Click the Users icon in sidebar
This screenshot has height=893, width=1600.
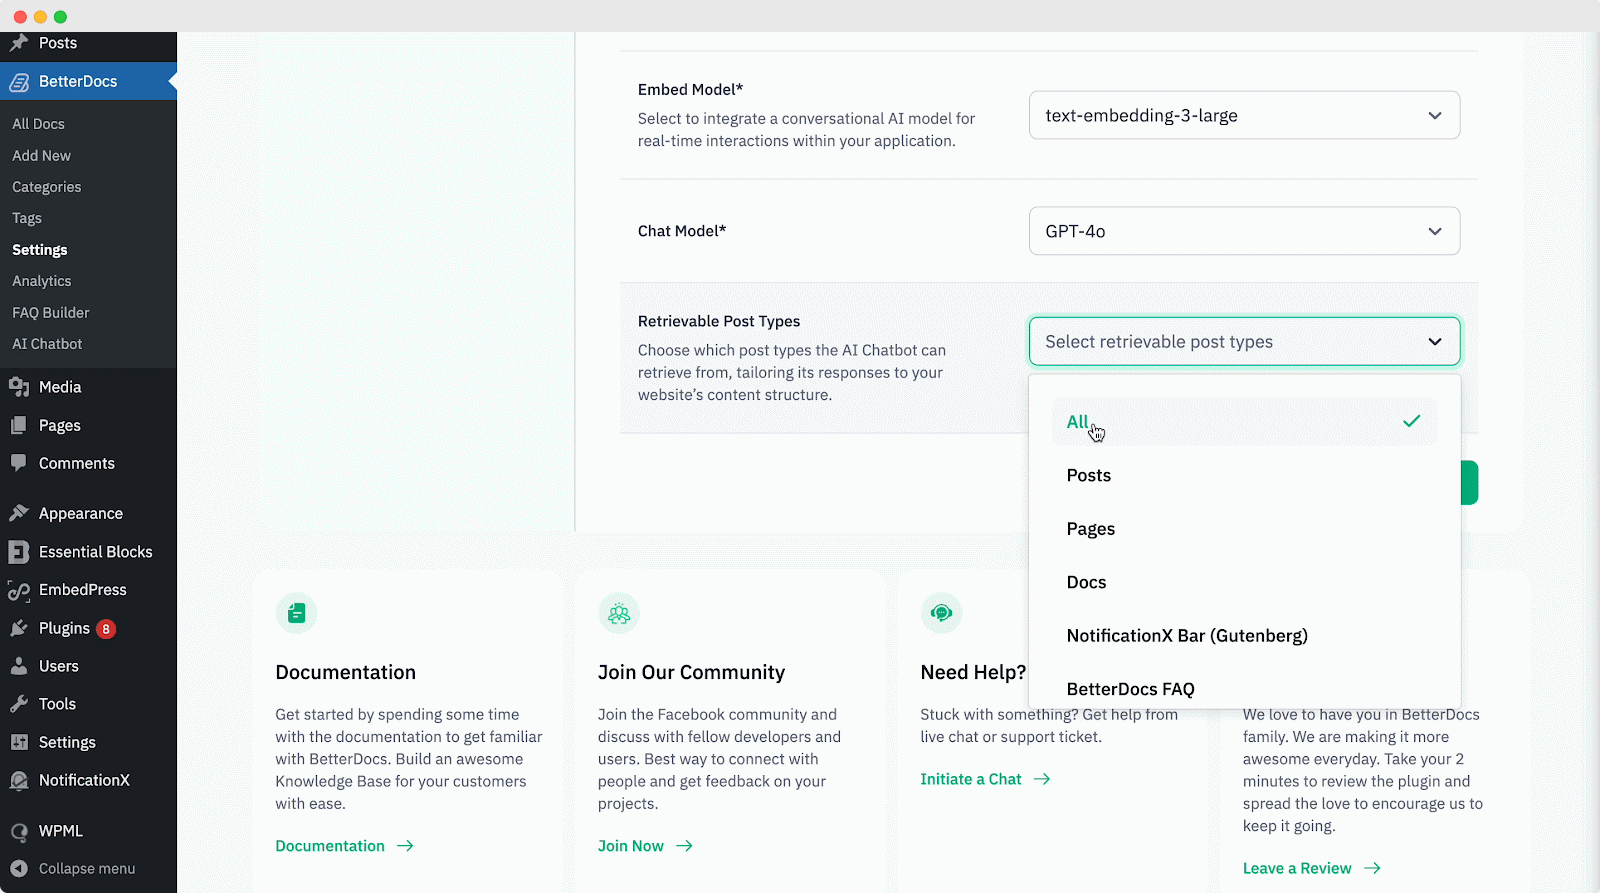19,666
